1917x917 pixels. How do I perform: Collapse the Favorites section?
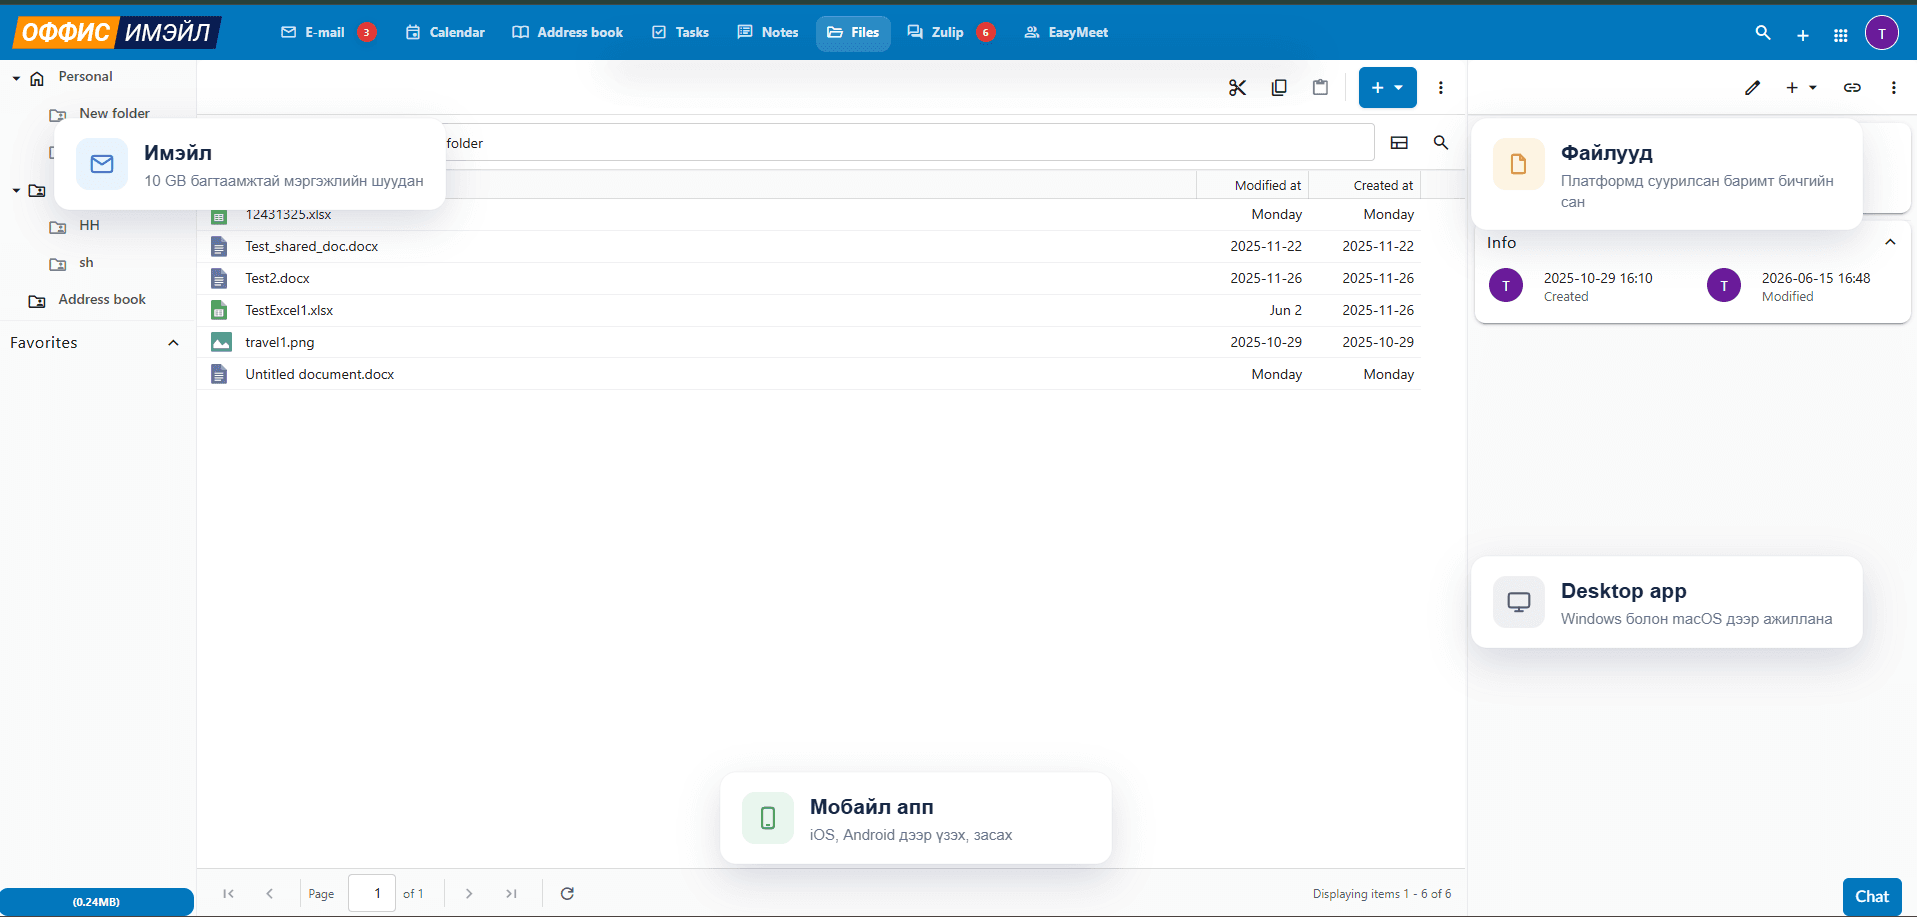click(x=173, y=343)
